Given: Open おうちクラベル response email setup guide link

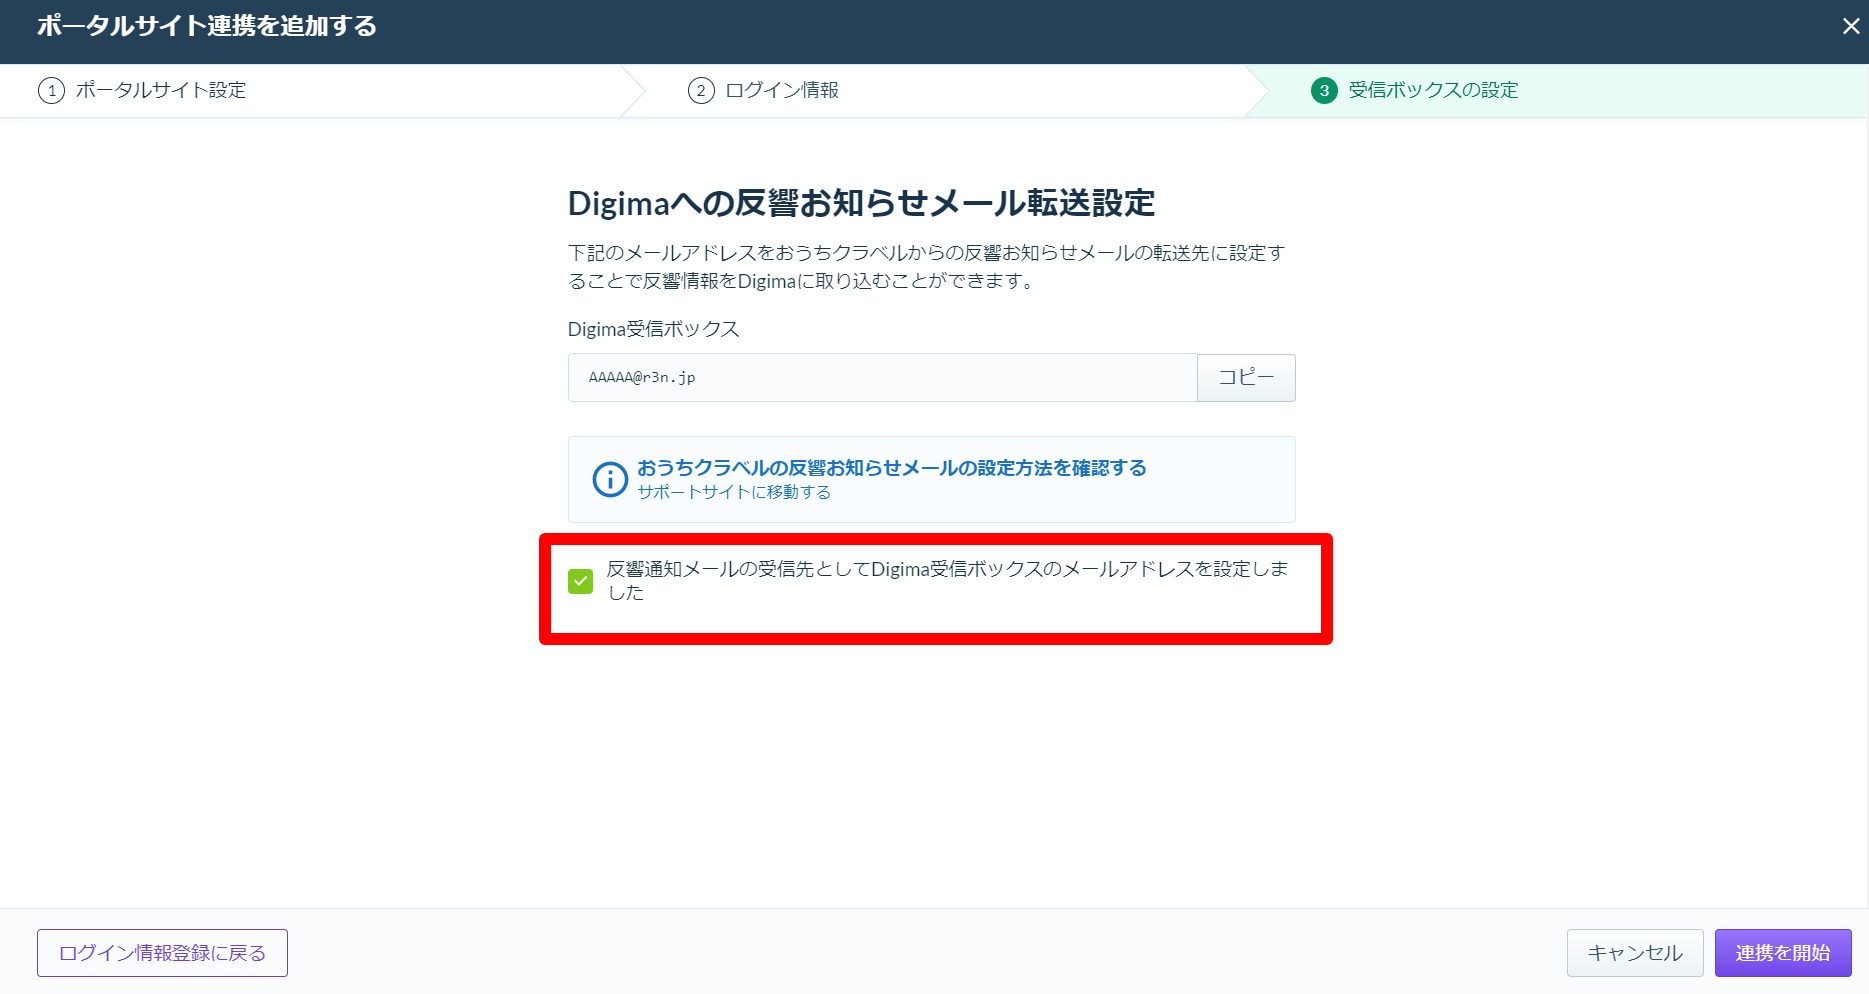Looking at the screenshot, I should pyautogui.click(x=892, y=468).
